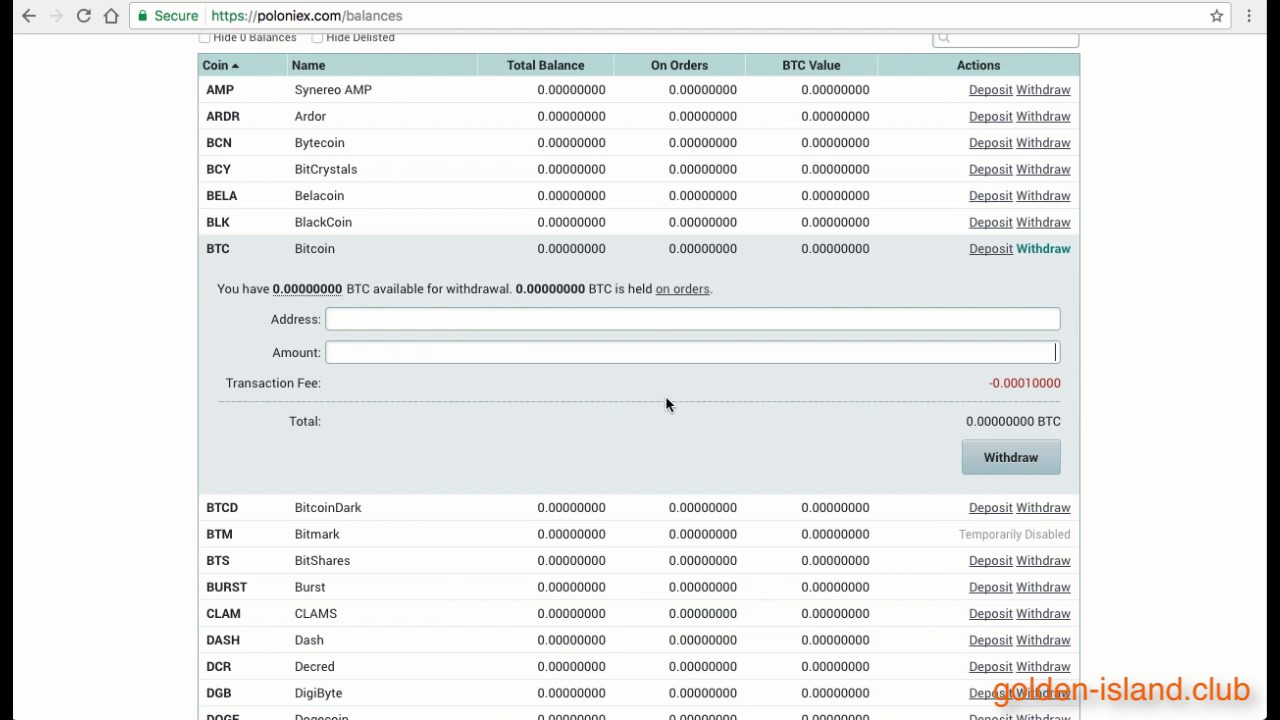
Task: Open Deposit for BitShares
Action: (991, 561)
